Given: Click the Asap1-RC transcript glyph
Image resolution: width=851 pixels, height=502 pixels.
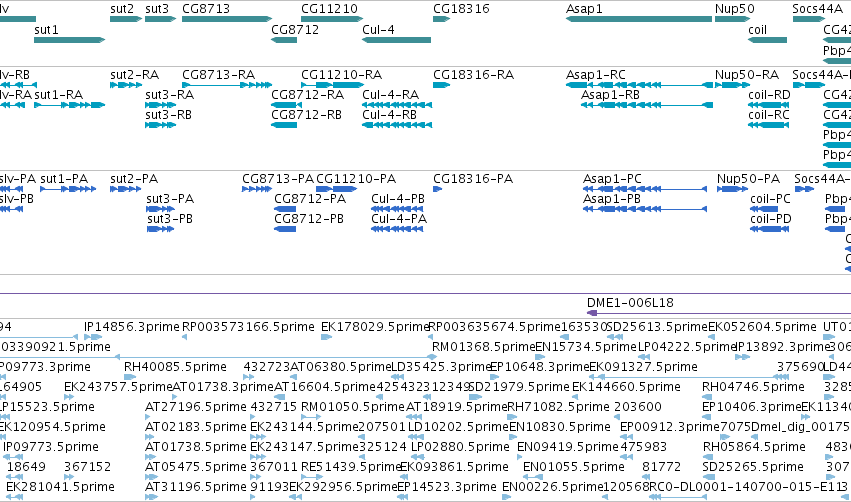Looking at the screenshot, I should pos(639,85).
